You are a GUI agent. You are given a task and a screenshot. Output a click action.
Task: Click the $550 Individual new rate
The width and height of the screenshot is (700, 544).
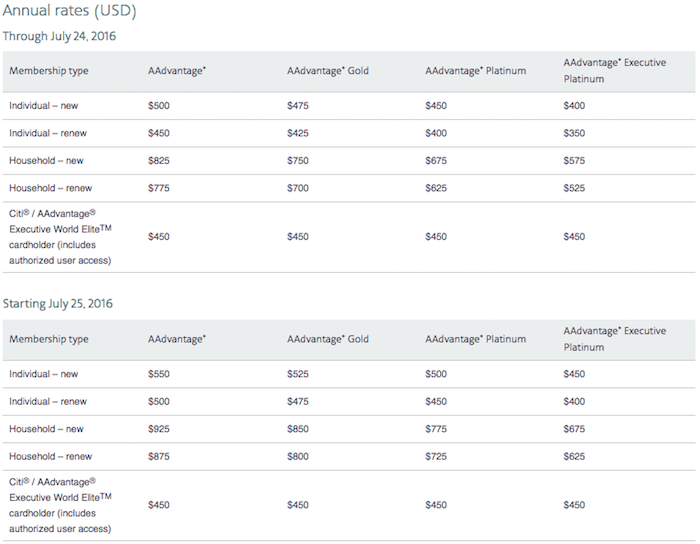click(x=159, y=374)
